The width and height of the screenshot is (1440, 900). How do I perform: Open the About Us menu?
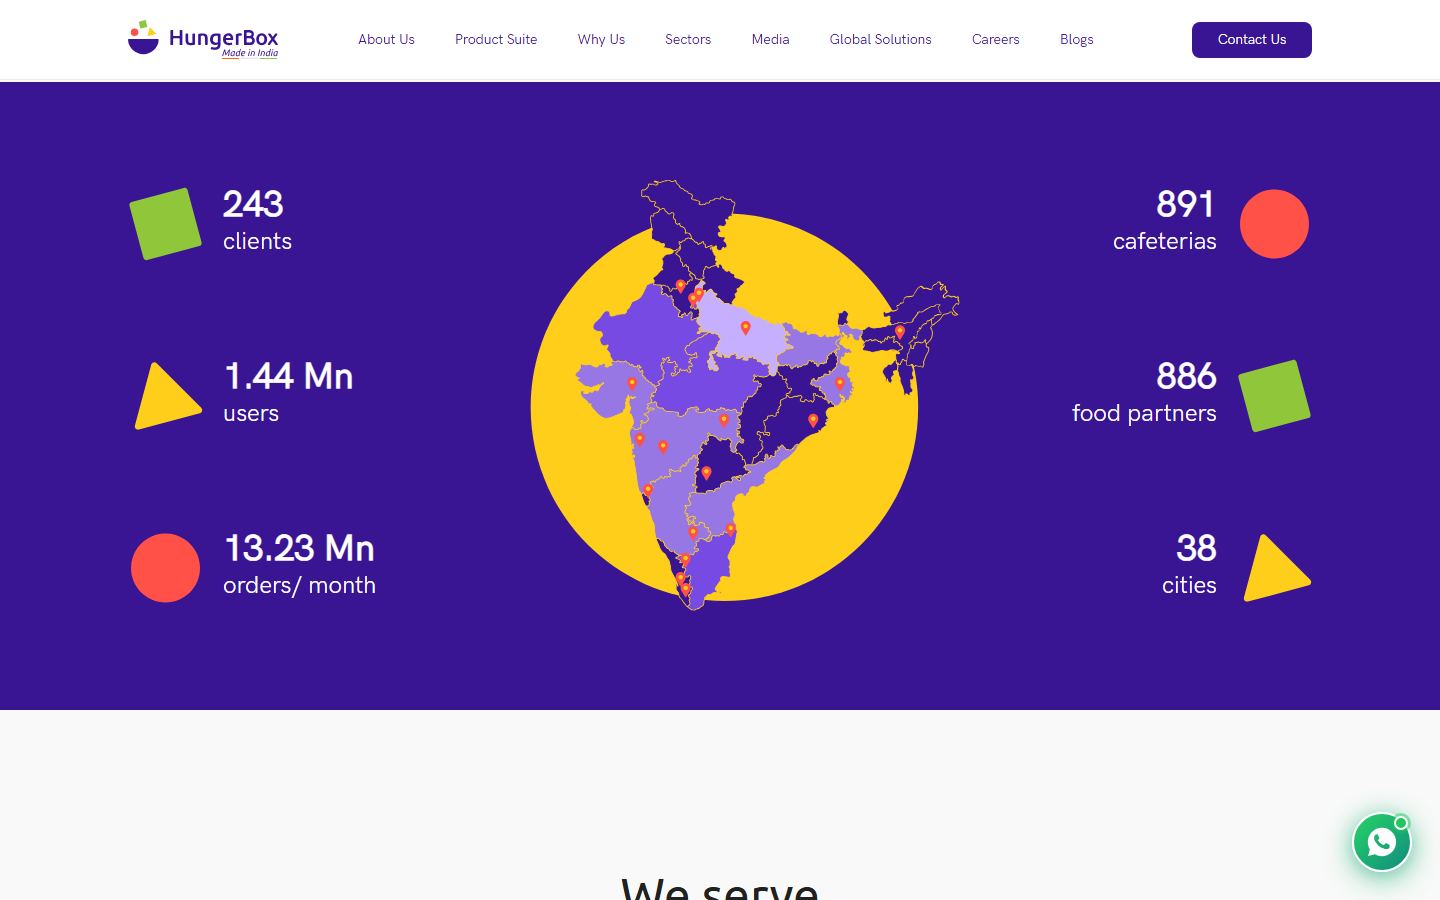pos(386,40)
